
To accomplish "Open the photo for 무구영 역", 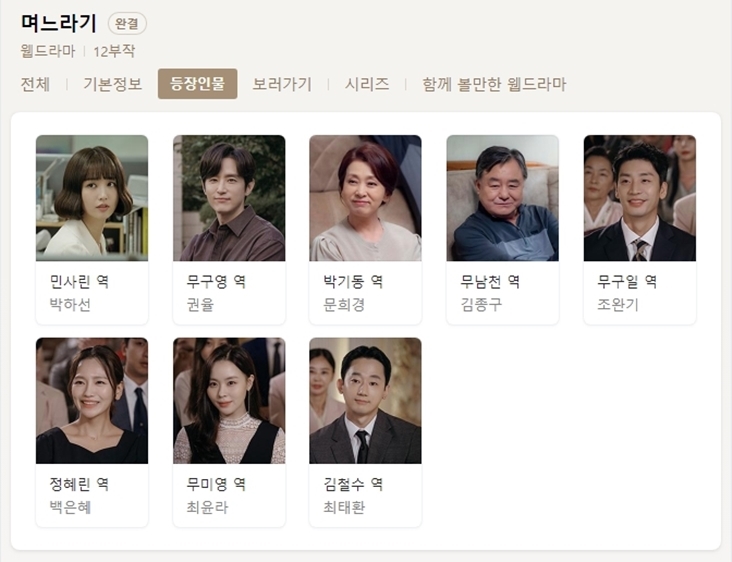I will (229, 198).
